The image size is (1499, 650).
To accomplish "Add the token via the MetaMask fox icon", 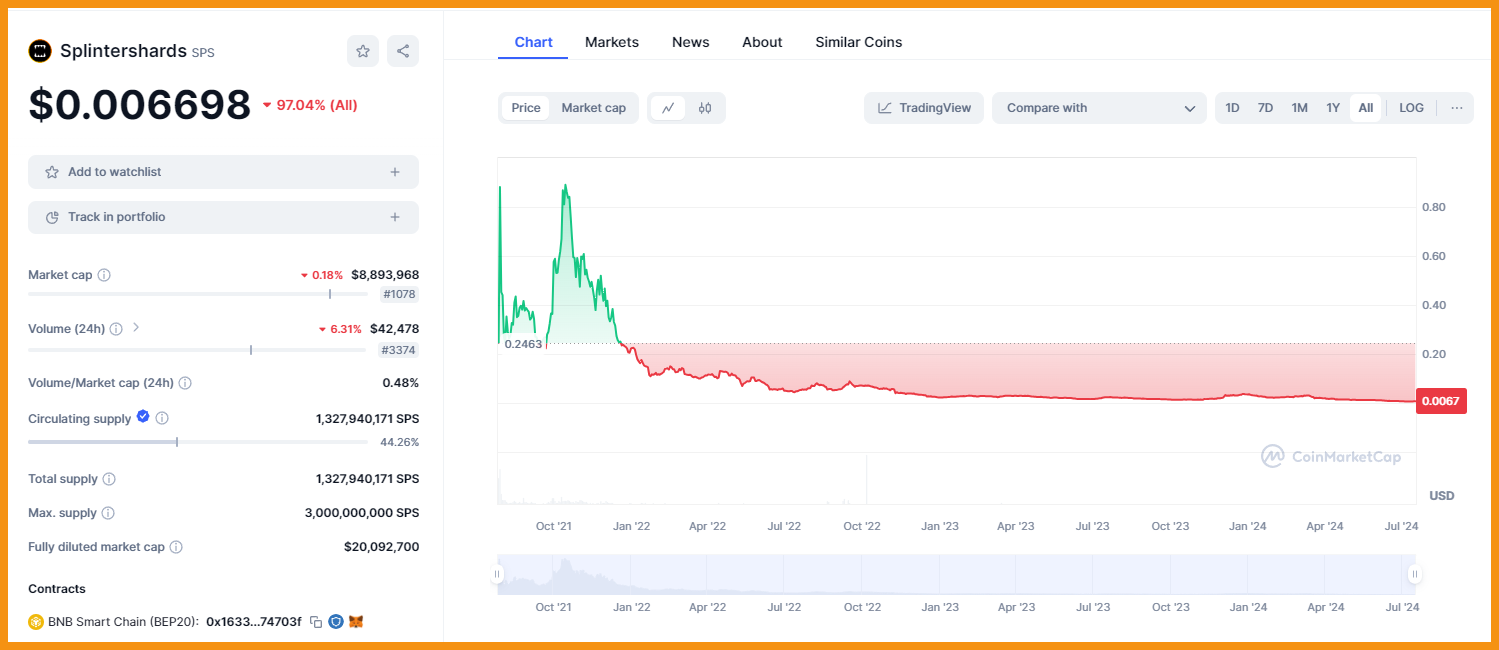I will [x=356, y=622].
